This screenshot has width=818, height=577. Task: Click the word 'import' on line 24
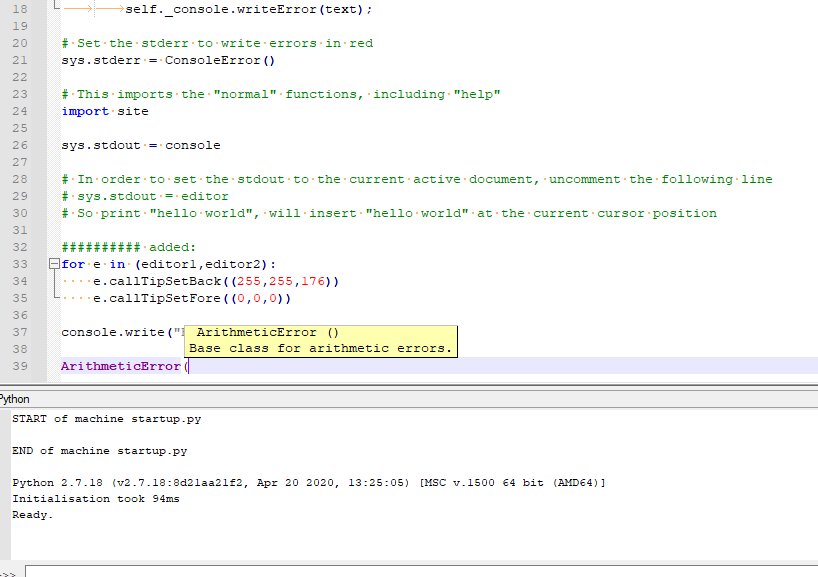(85, 111)
